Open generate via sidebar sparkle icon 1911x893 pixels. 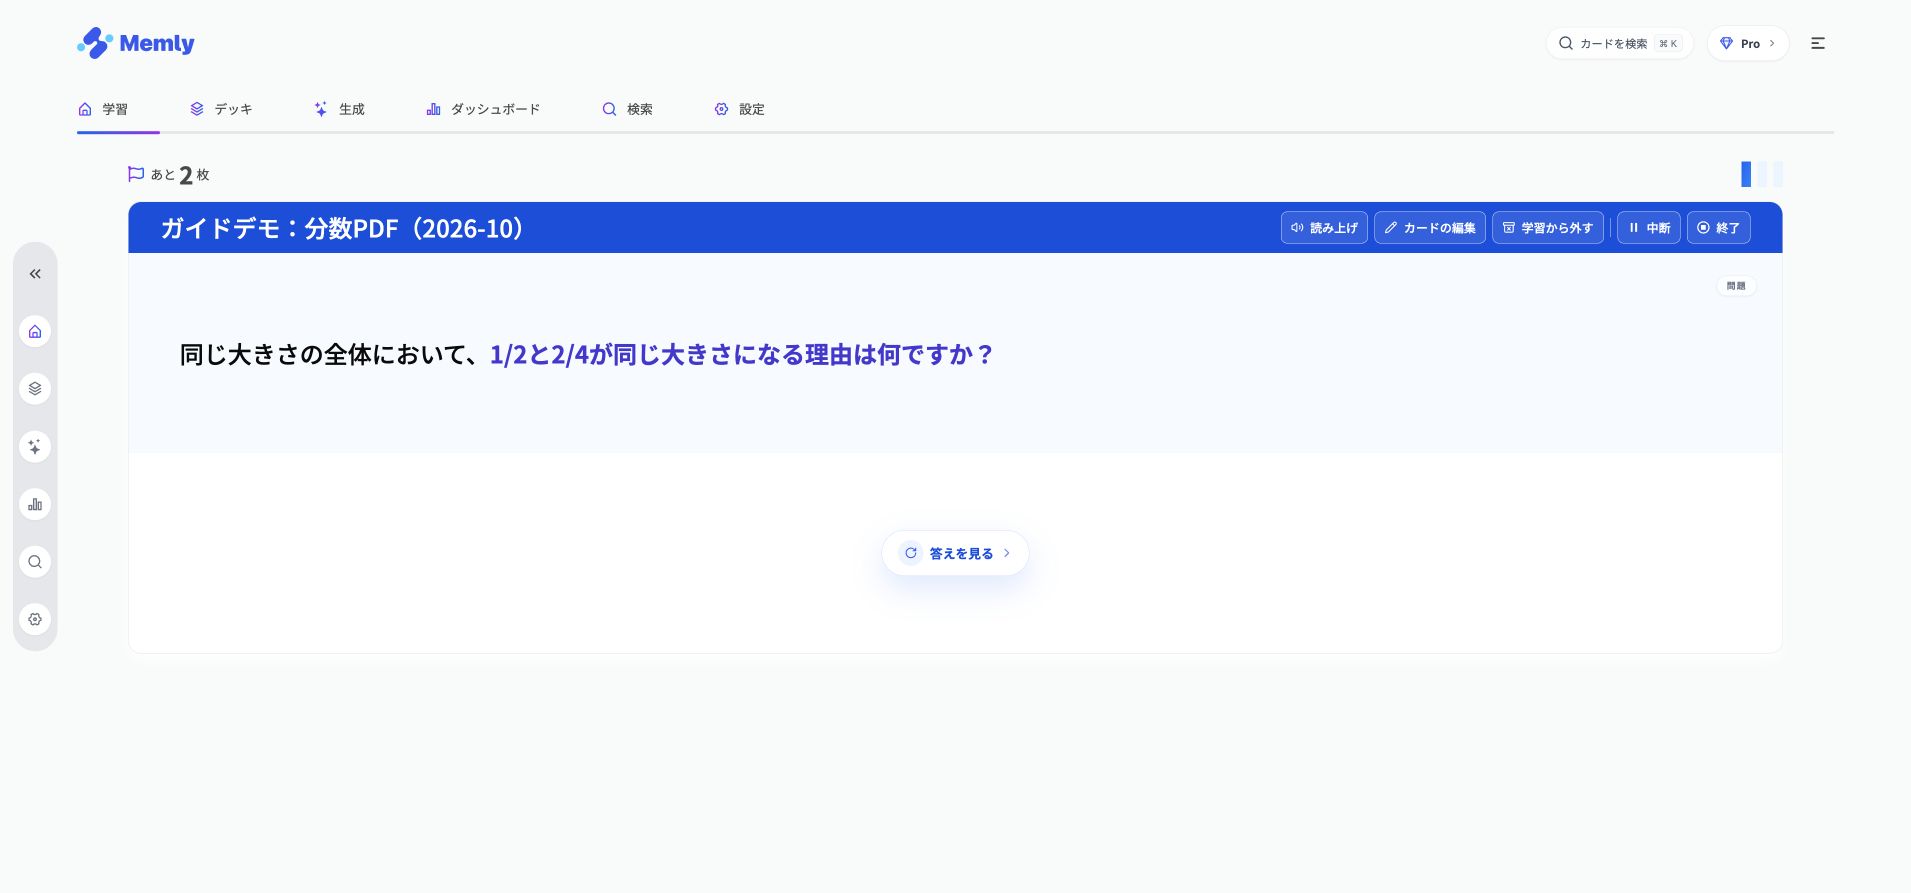coord(35,447)
